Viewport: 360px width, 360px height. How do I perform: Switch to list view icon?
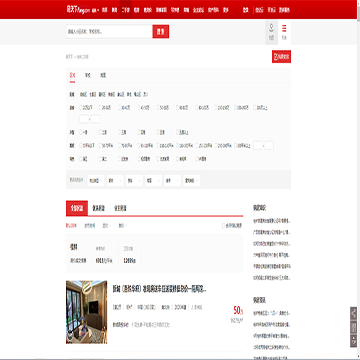tap(284, 32)
